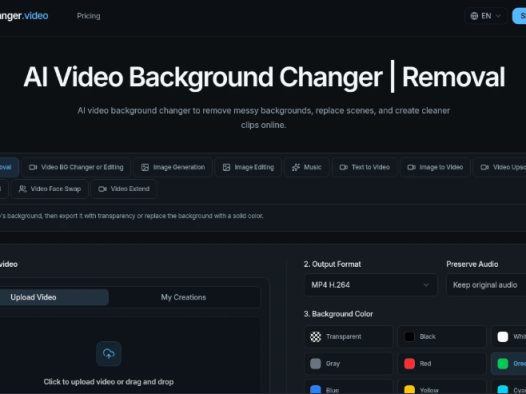The height and width of the screenshot is (394, 526).
Task: Open the MP4 H.264 output format dropdown
Action: 371,285
